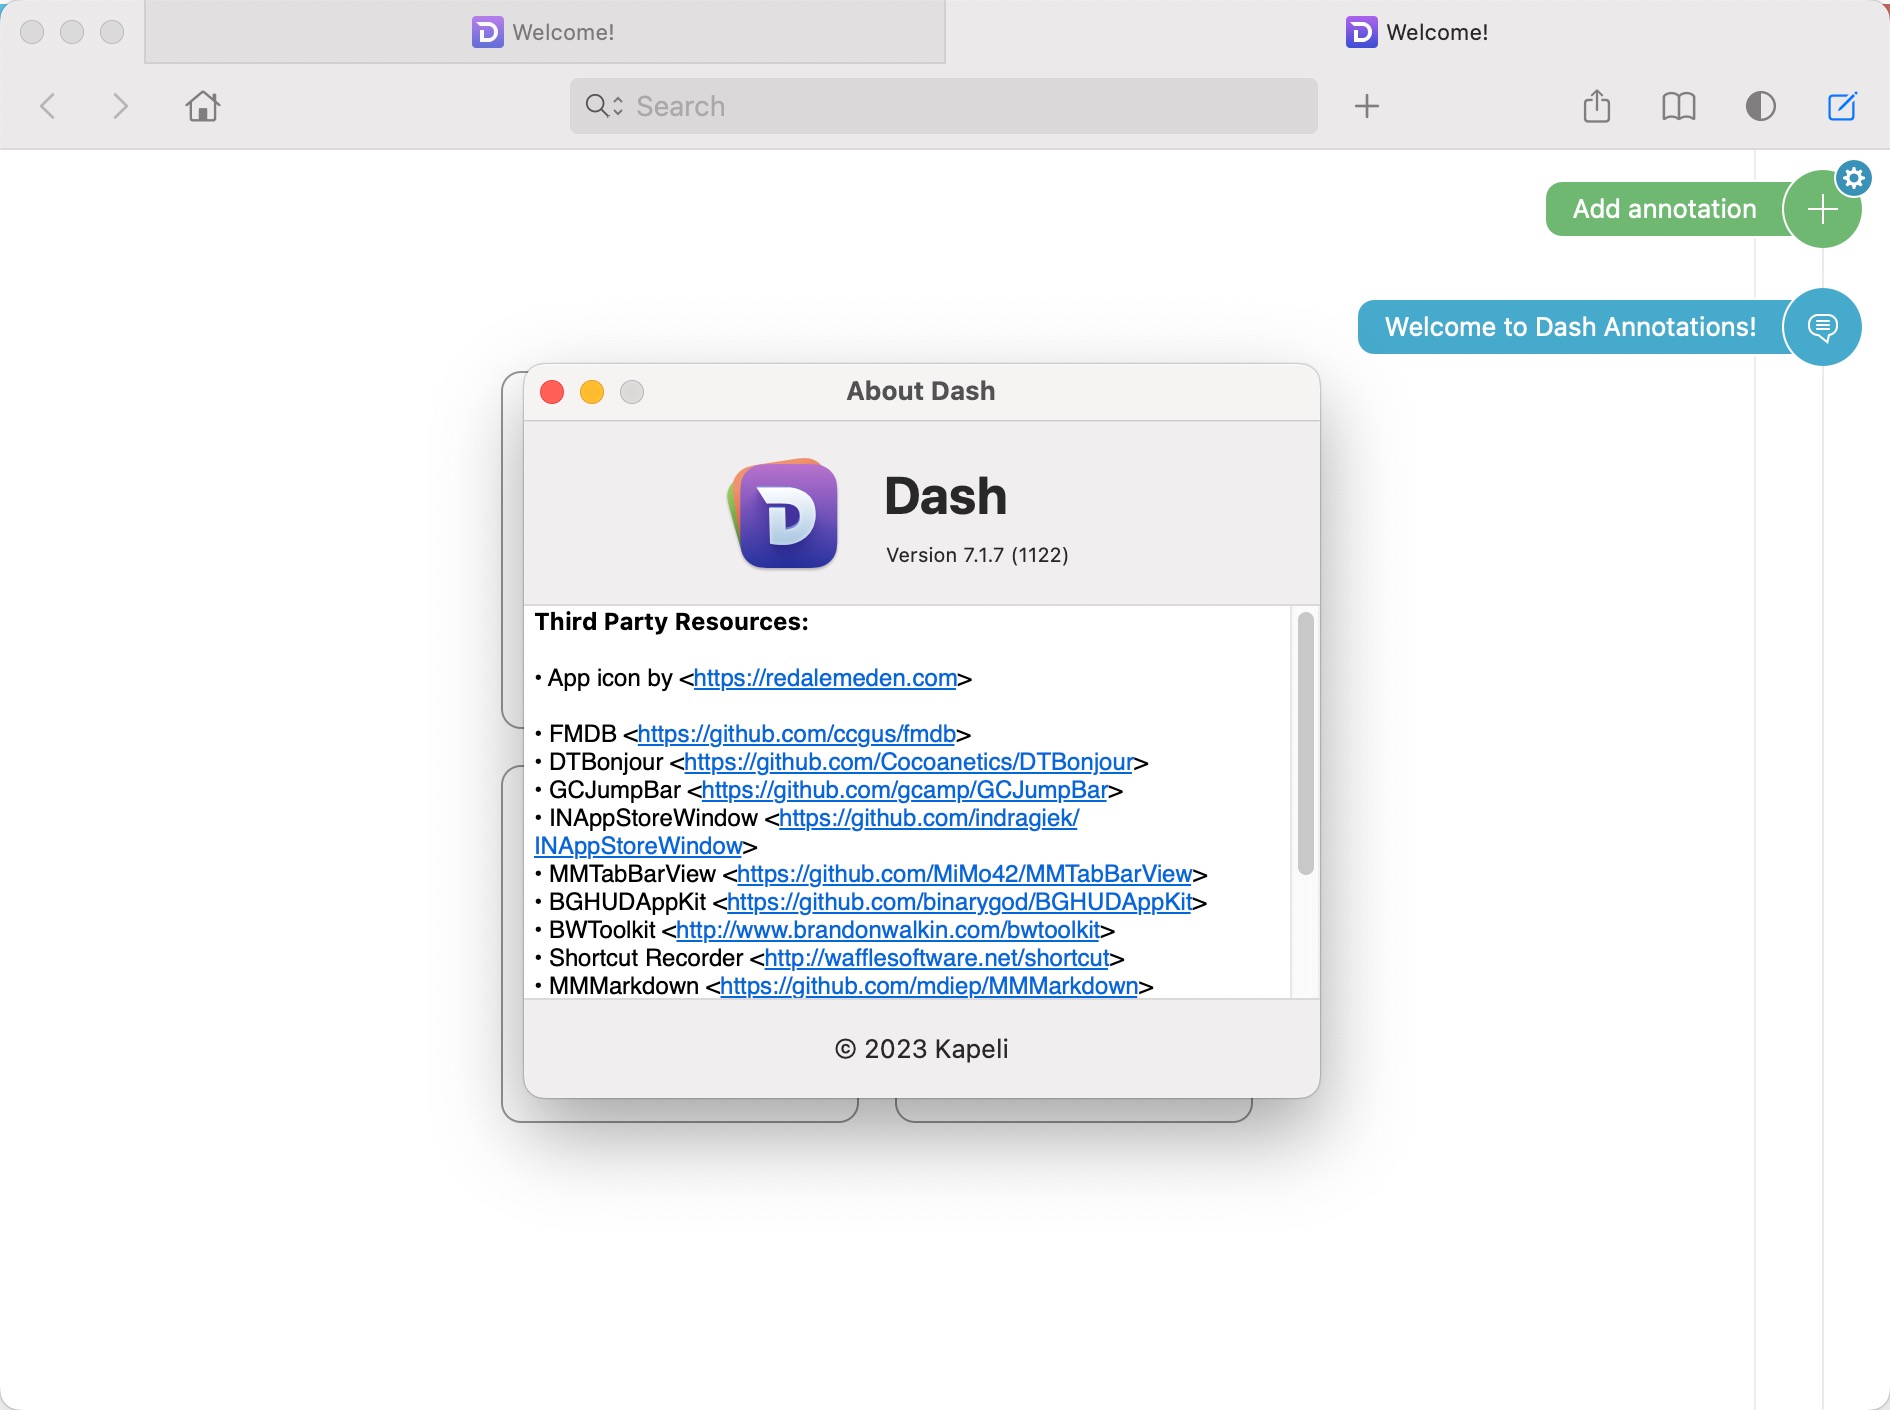
Task: Click the credits scrollbar thumb
Action: 1305,744
